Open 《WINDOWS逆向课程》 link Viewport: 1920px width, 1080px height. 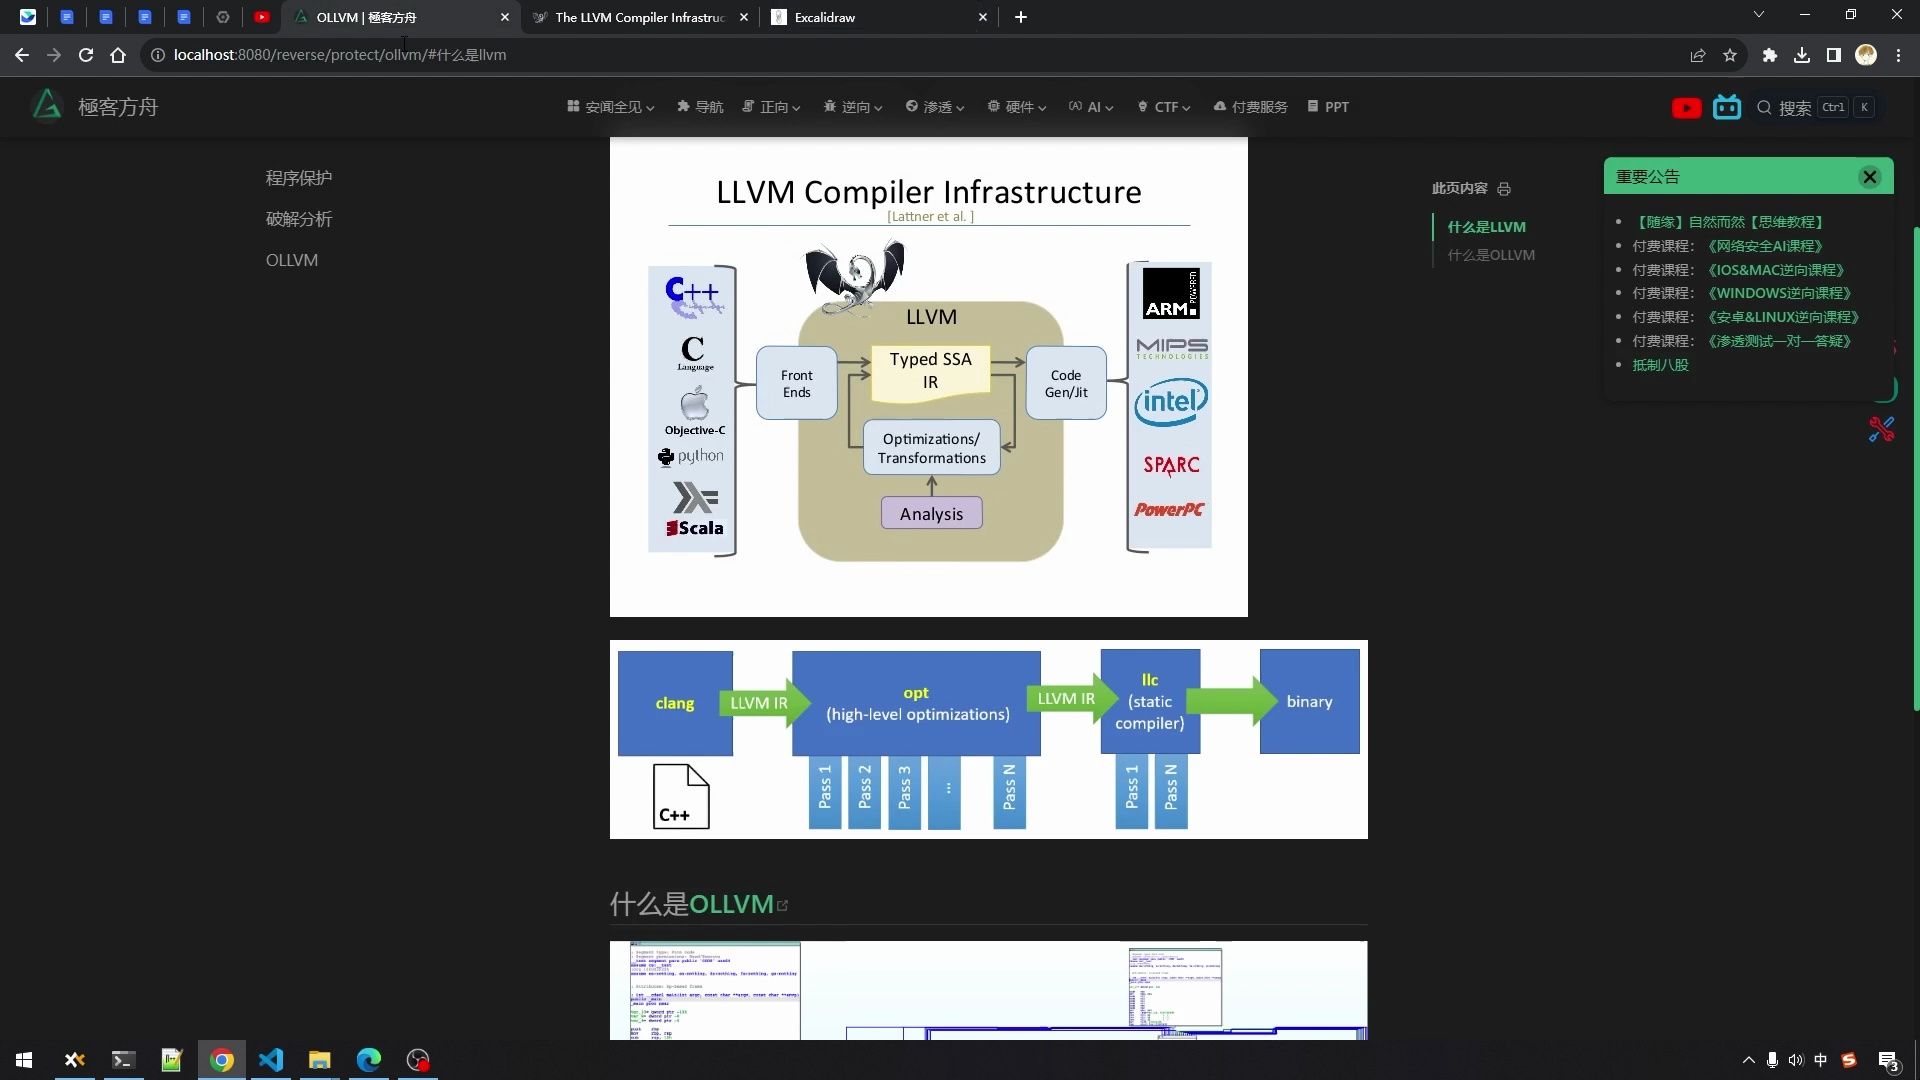pyautogui.click(x=1780, y=293)
